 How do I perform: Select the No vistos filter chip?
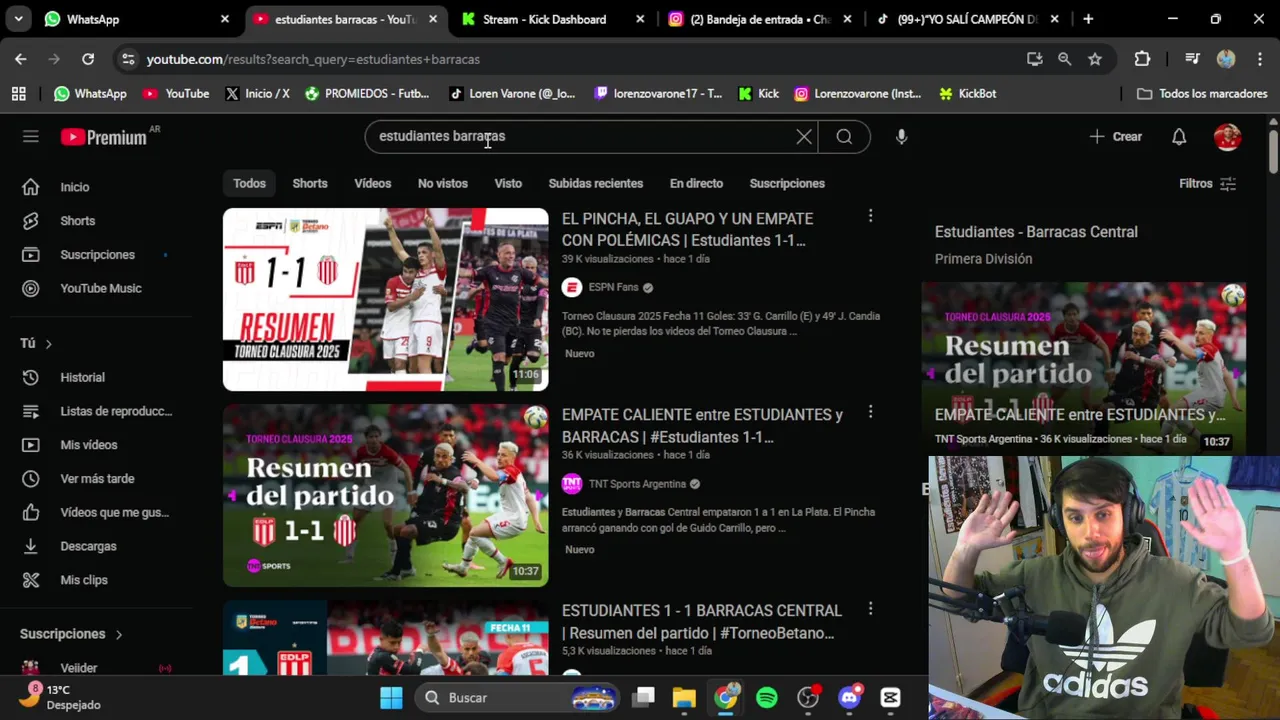click(443, 184)
